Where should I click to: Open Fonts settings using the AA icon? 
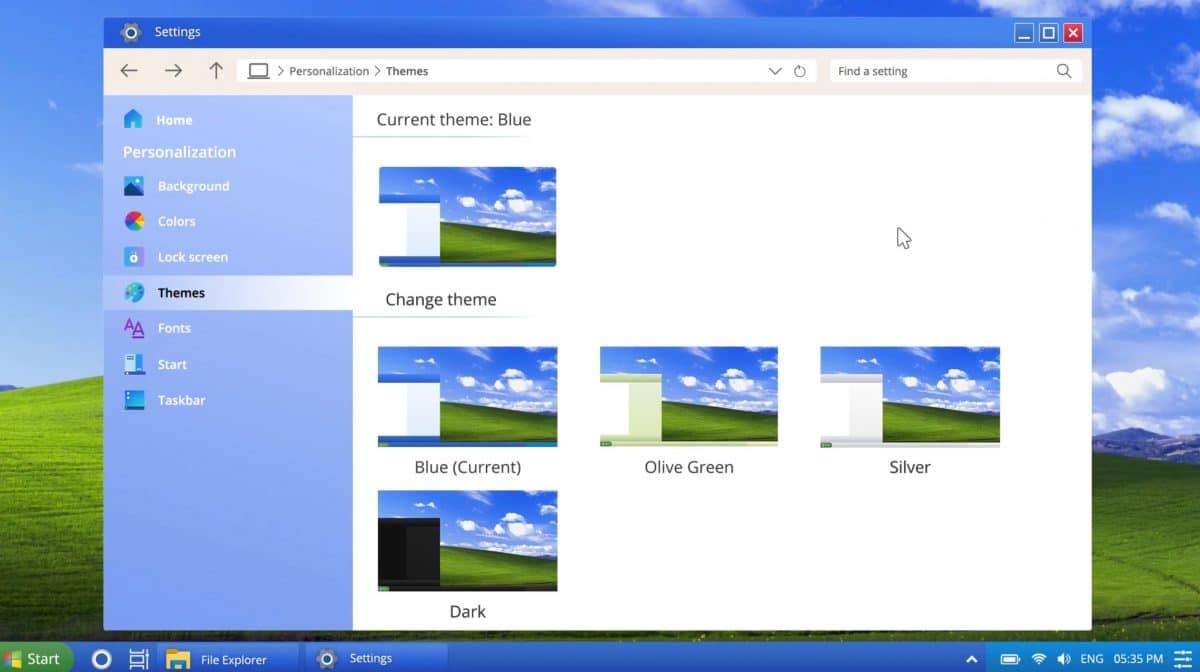point(134,328)
